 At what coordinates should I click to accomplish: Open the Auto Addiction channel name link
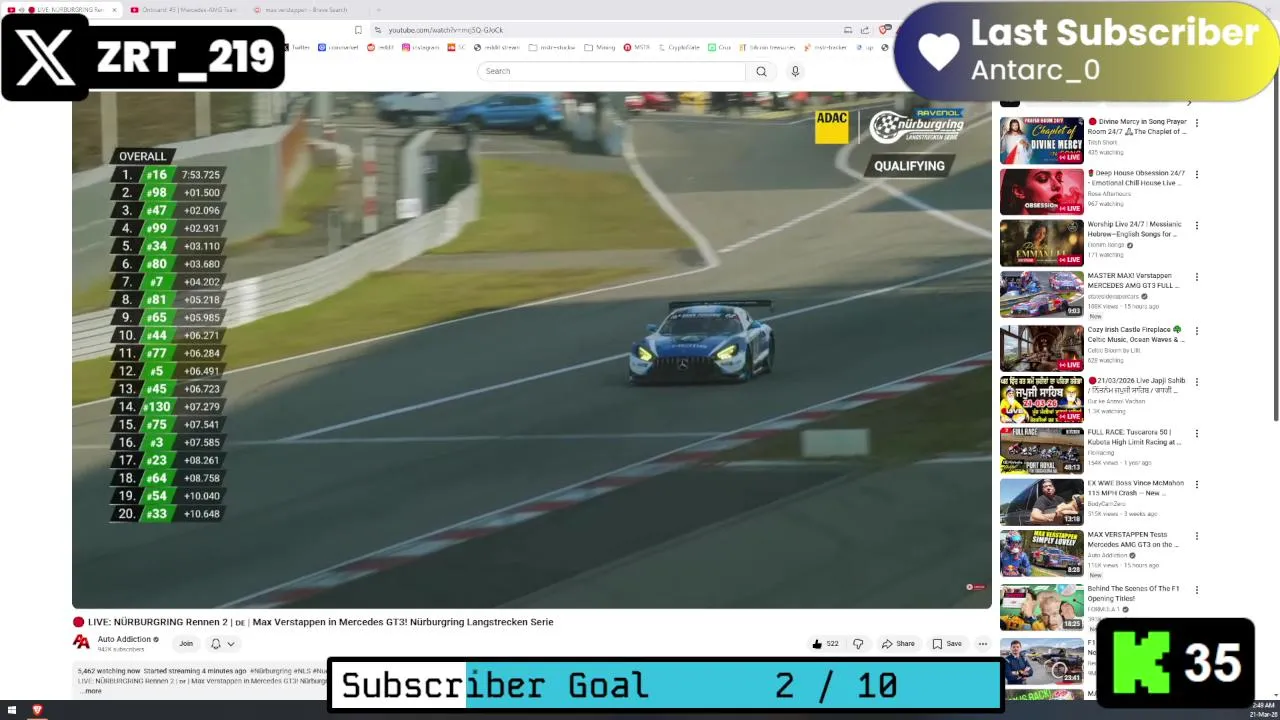pyautogui.click(x=124, y=639)
